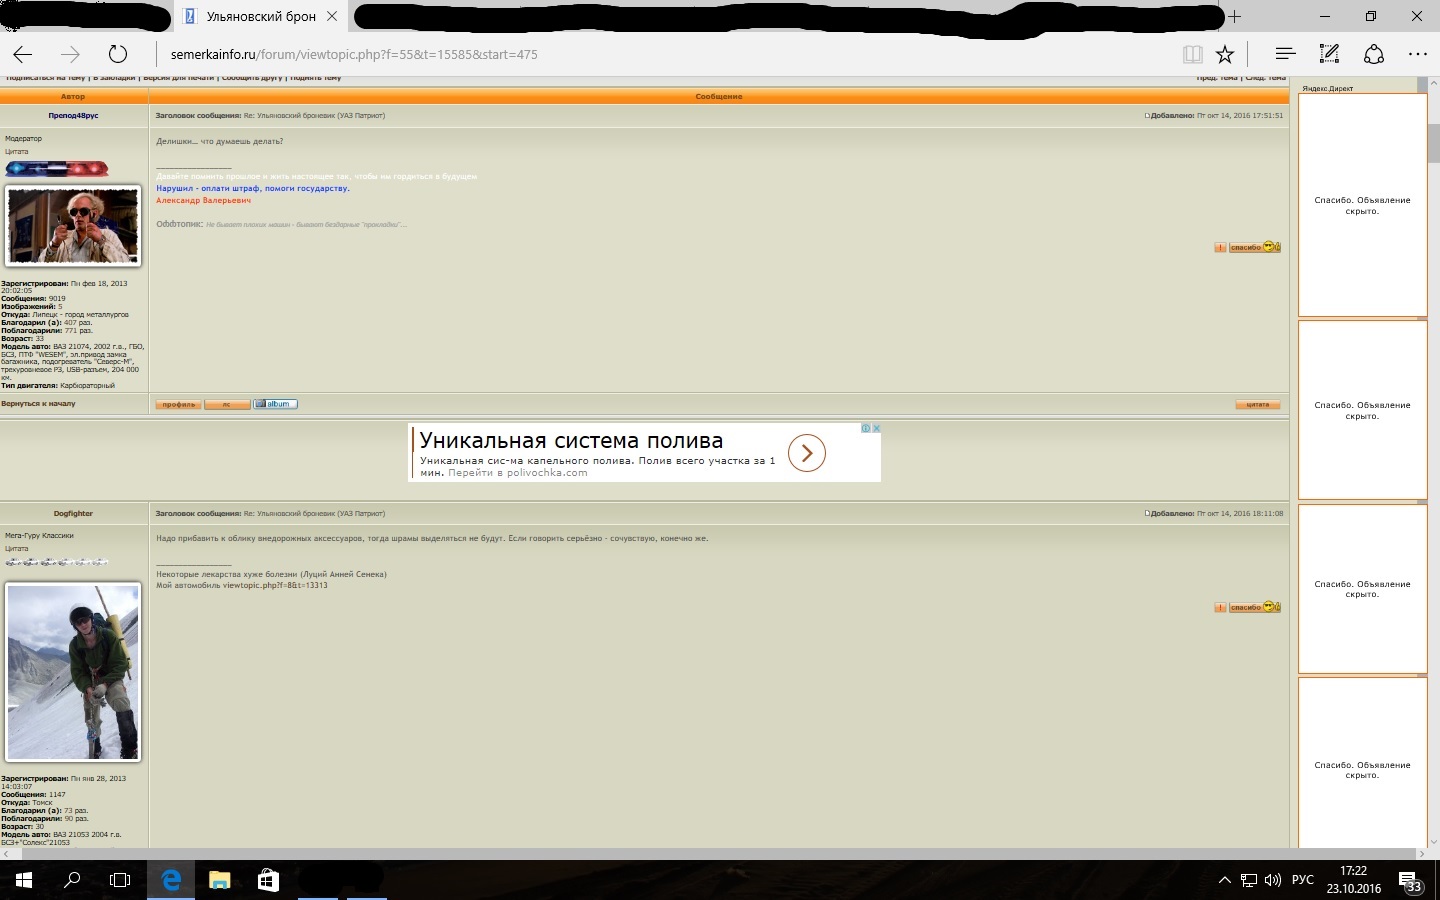
Task: Click the След. тема link
Action: pos(1265,78)
